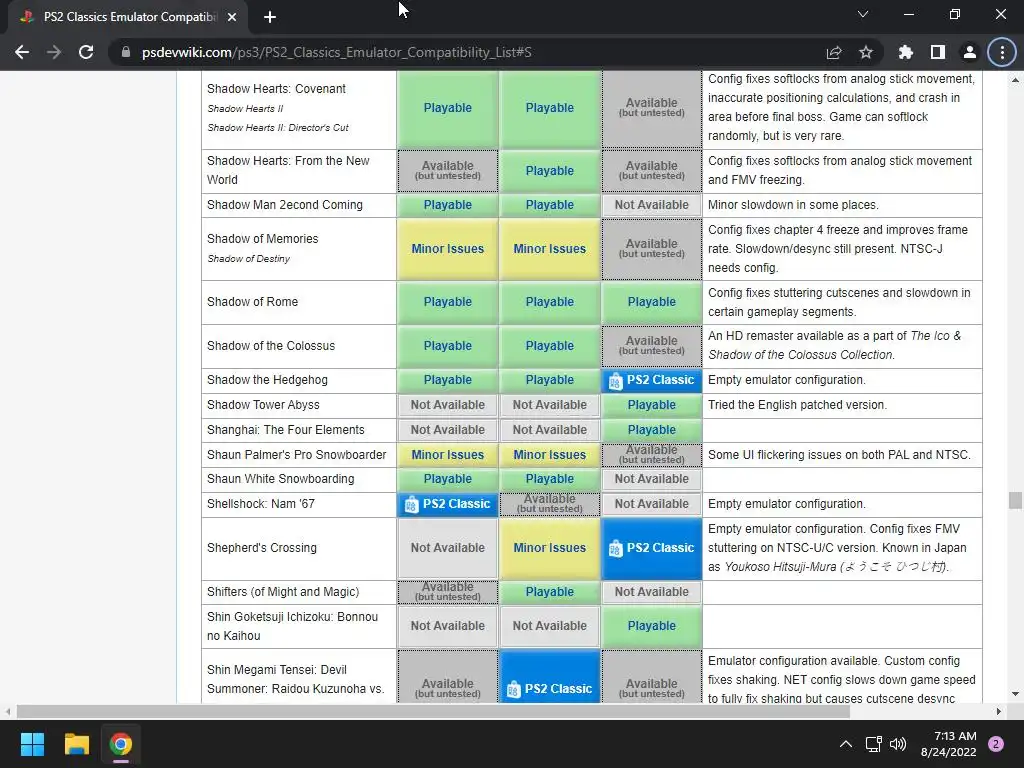
Task: Click PS2 Classic badge for Shepherd's Crossing
Action: point(652,548)
